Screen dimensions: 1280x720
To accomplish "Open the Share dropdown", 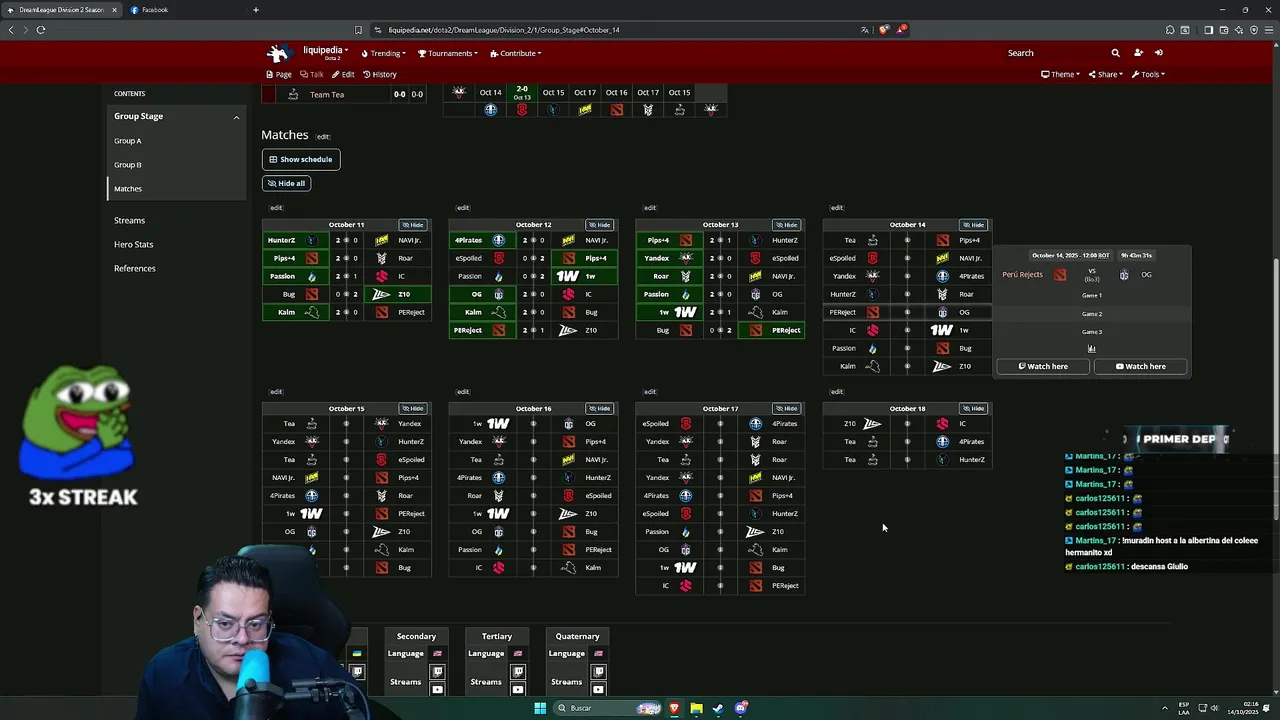I will pyautogui.click(x=1105, y=74).
